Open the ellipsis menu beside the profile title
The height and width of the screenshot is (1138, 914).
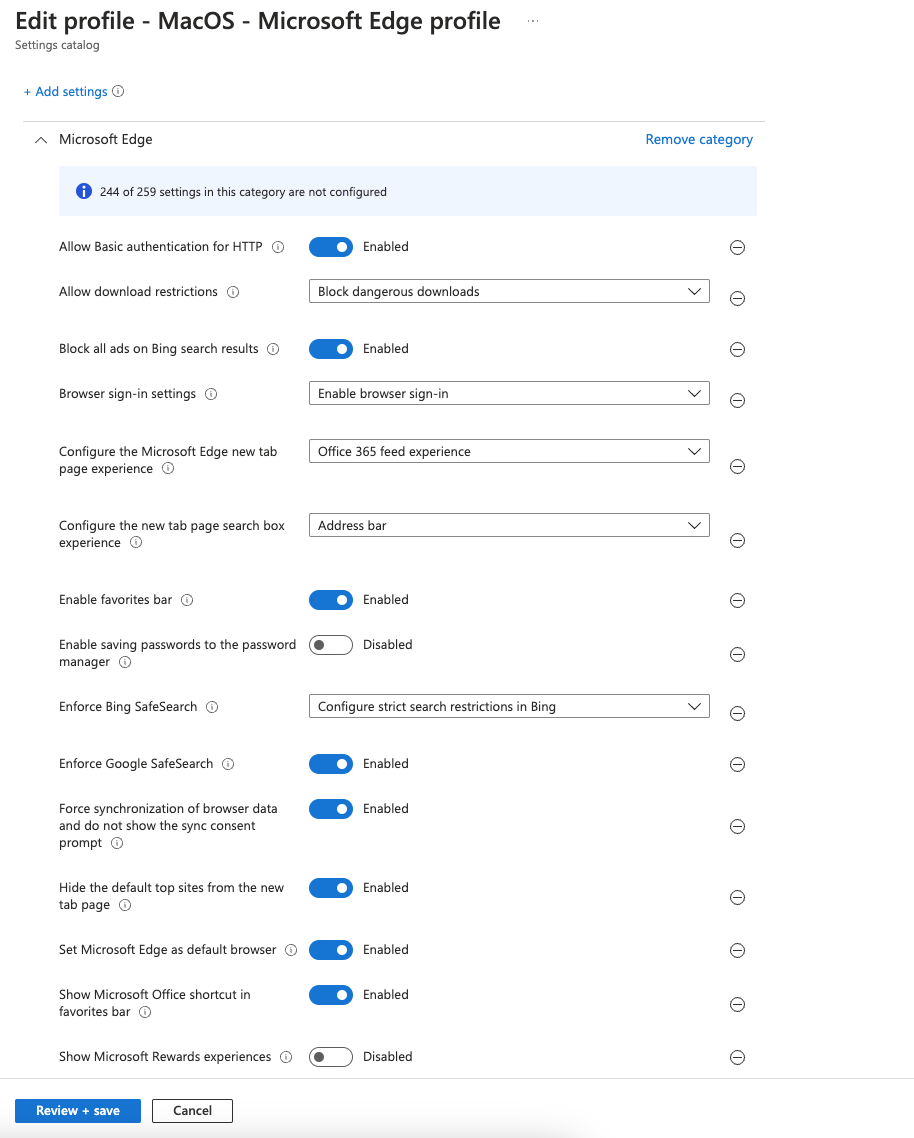[533, 21]
